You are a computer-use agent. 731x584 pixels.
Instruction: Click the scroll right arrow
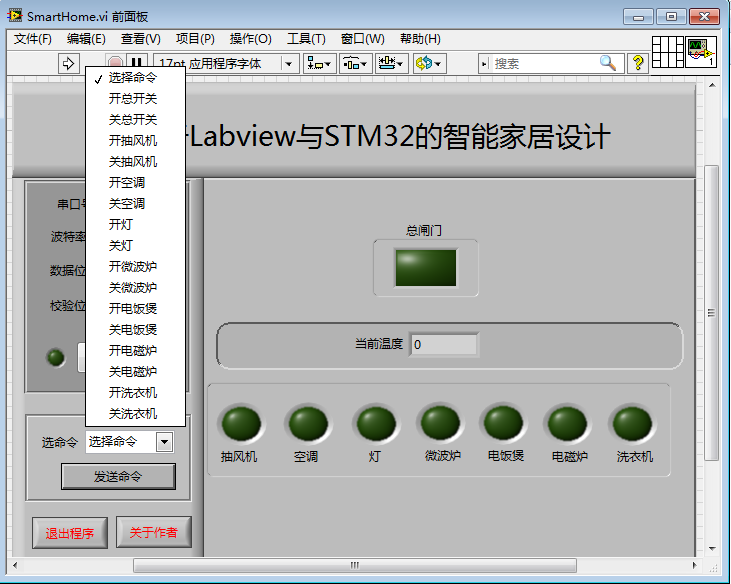pyautogui.click(x=695, y=565)
